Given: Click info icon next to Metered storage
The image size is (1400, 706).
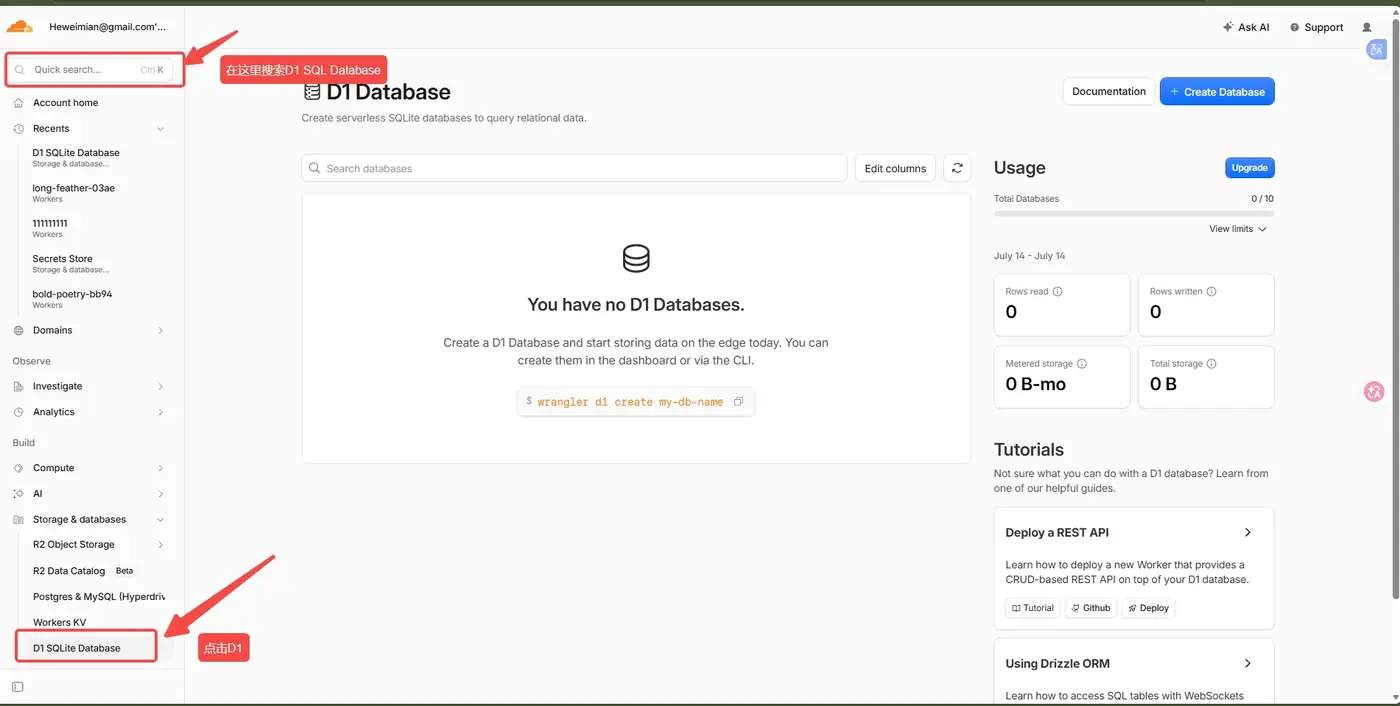Looking at the screenshot, I should pos(1082,364).
